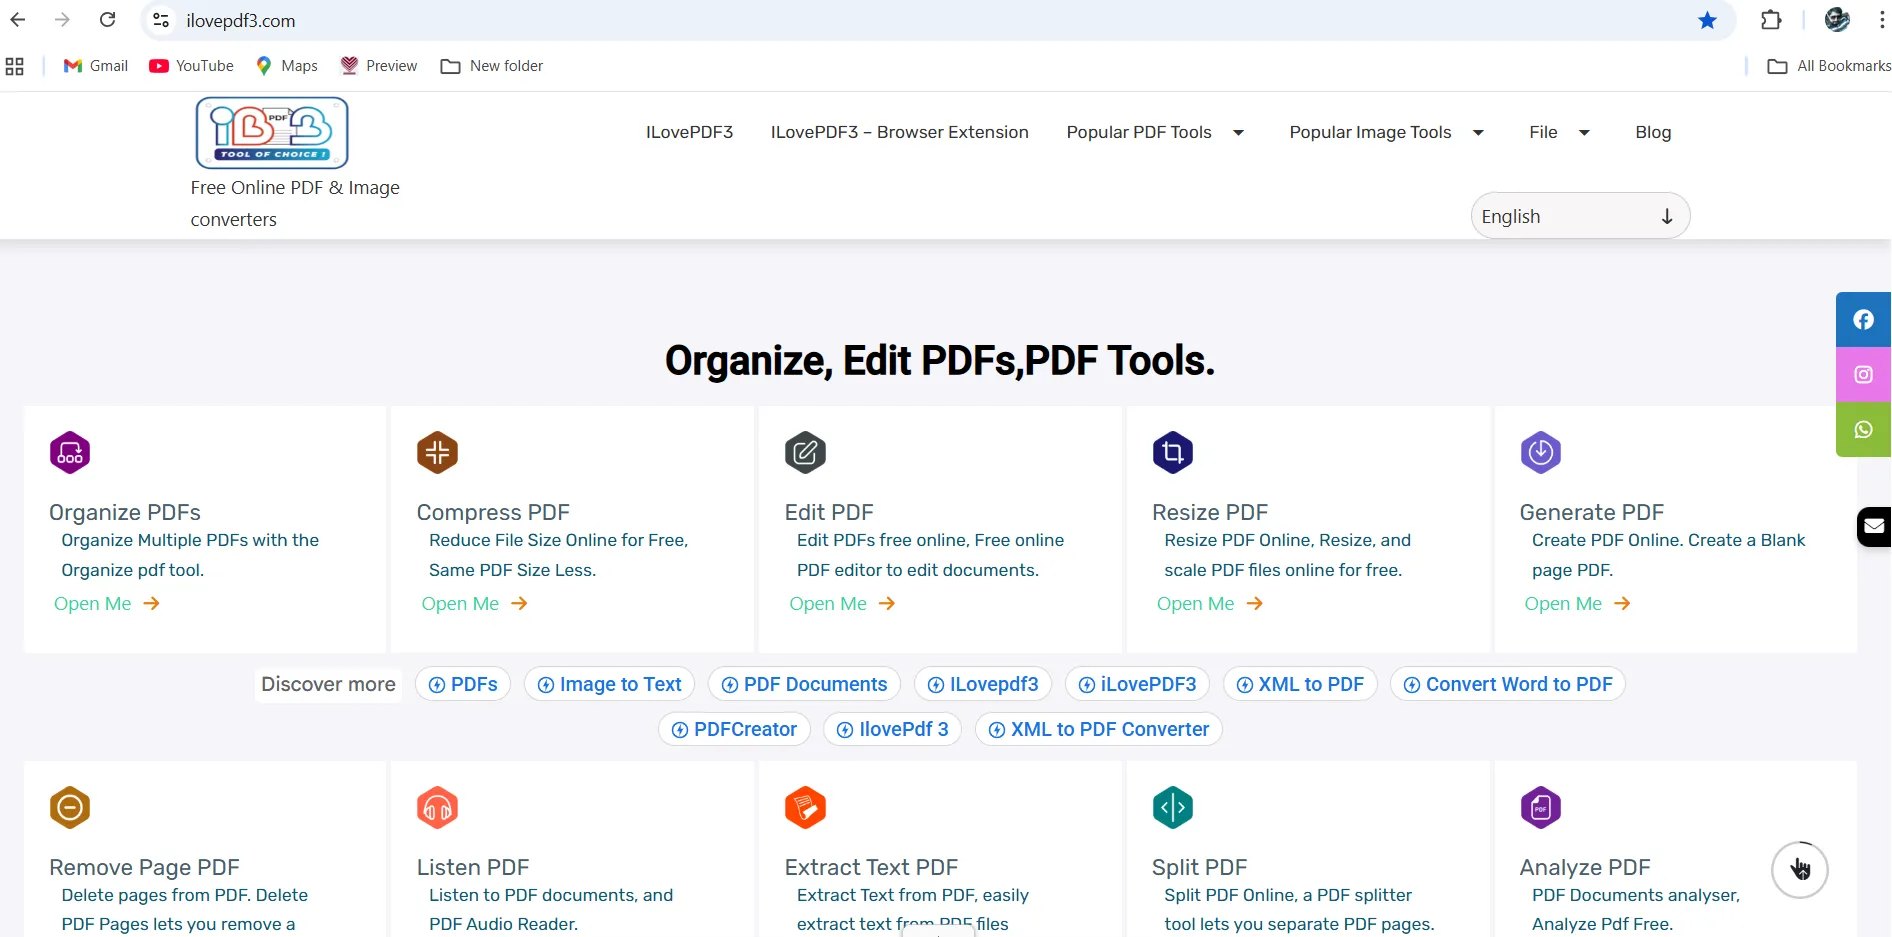Expand the File menu dropdown
The width and height of the screenshot is (1892, 937).
tap(1558, 132)
